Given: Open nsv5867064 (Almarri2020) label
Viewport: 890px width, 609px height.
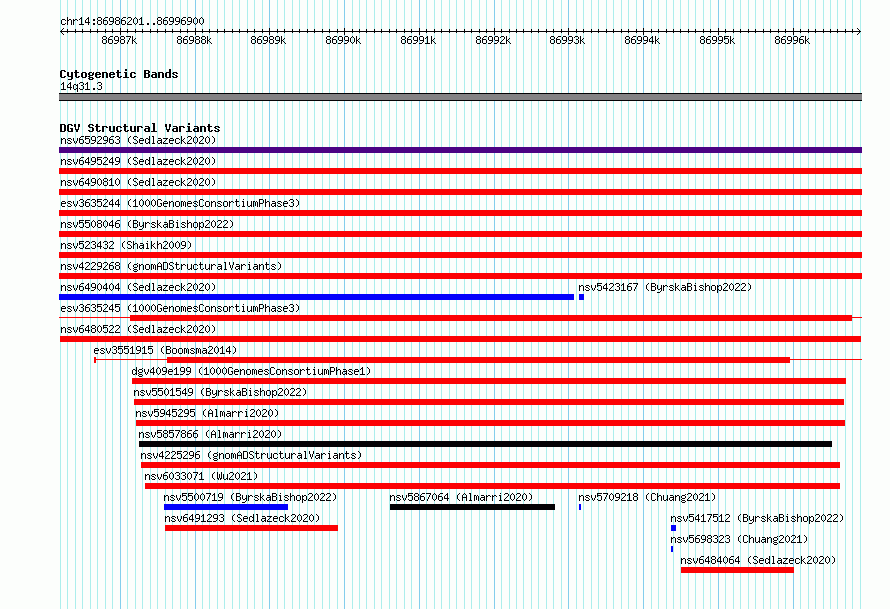Looking at the screenshot, I should pos(461,497).
